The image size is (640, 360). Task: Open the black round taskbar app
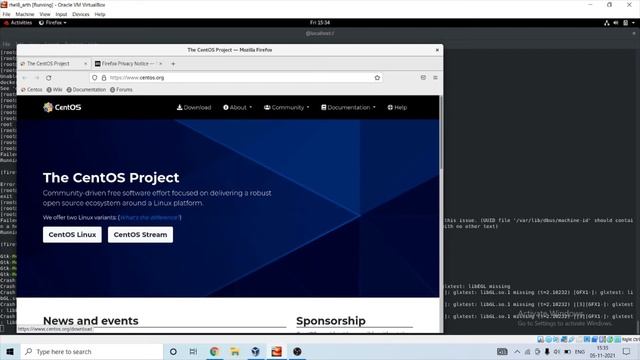pos(297,351)
